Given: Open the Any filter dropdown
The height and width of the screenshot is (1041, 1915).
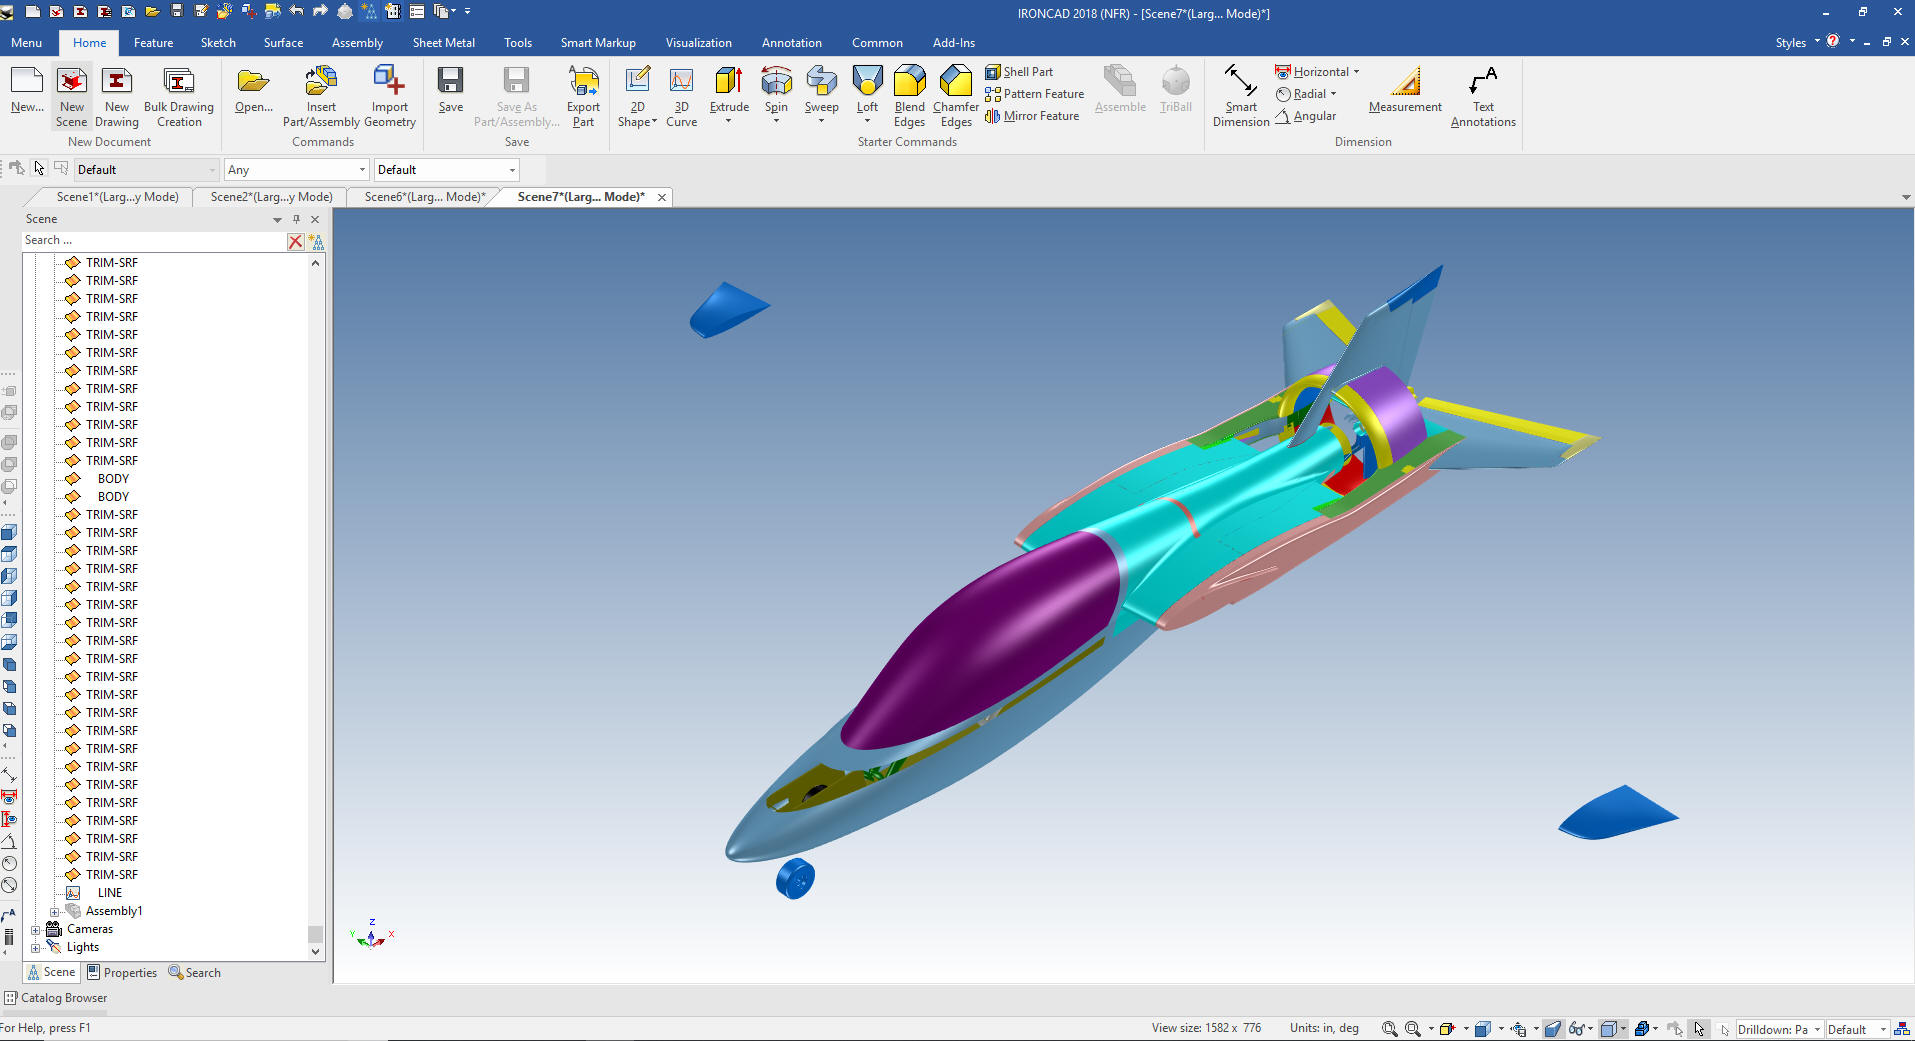Looking at the screenshot, I should pos(362,170).
